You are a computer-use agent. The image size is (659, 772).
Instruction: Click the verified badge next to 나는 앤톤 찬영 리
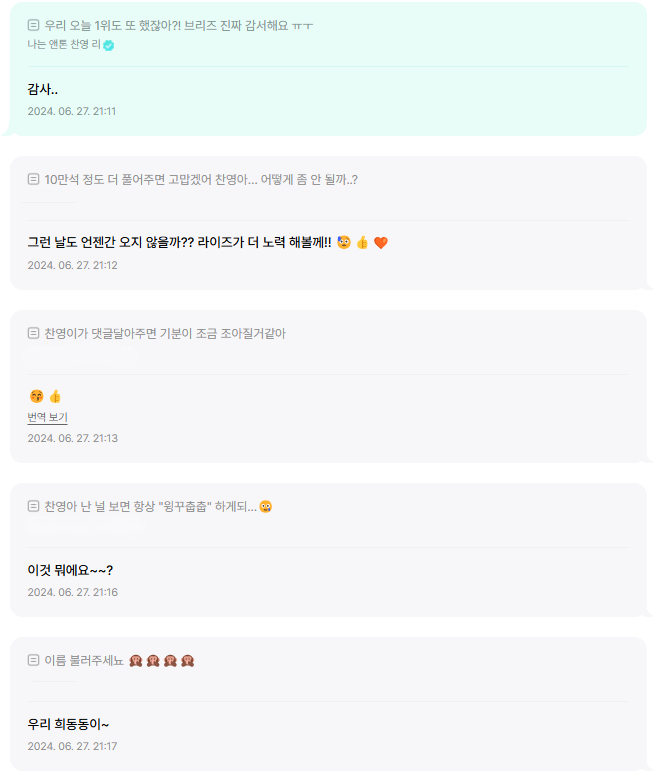pos(108,46)
